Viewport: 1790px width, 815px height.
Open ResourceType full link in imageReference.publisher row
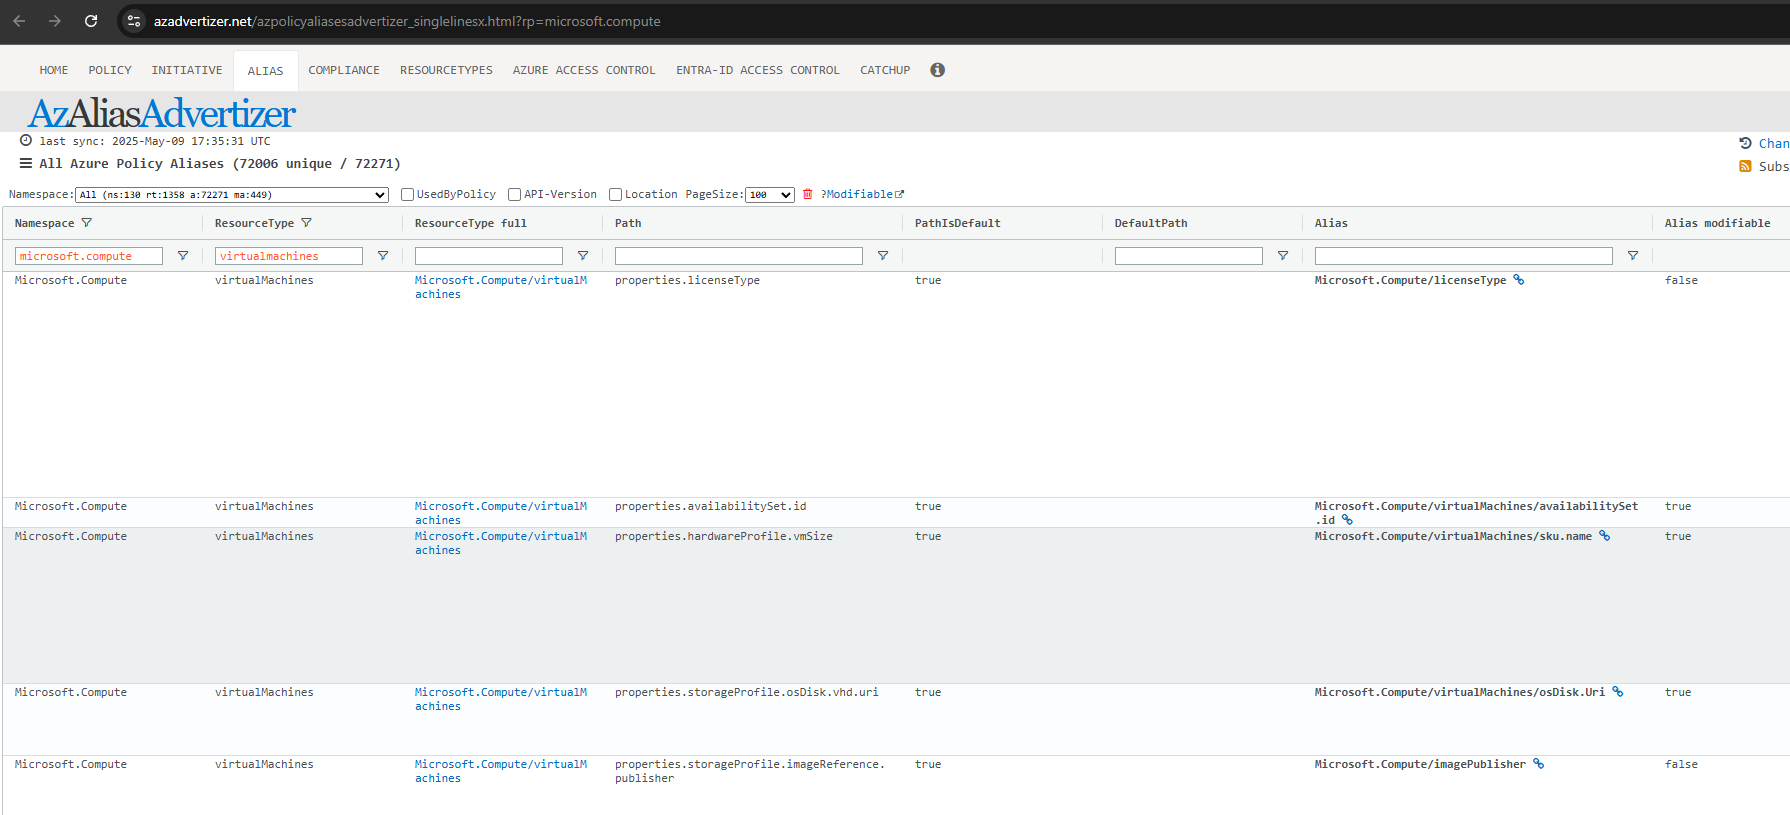(x=501, y=771)
